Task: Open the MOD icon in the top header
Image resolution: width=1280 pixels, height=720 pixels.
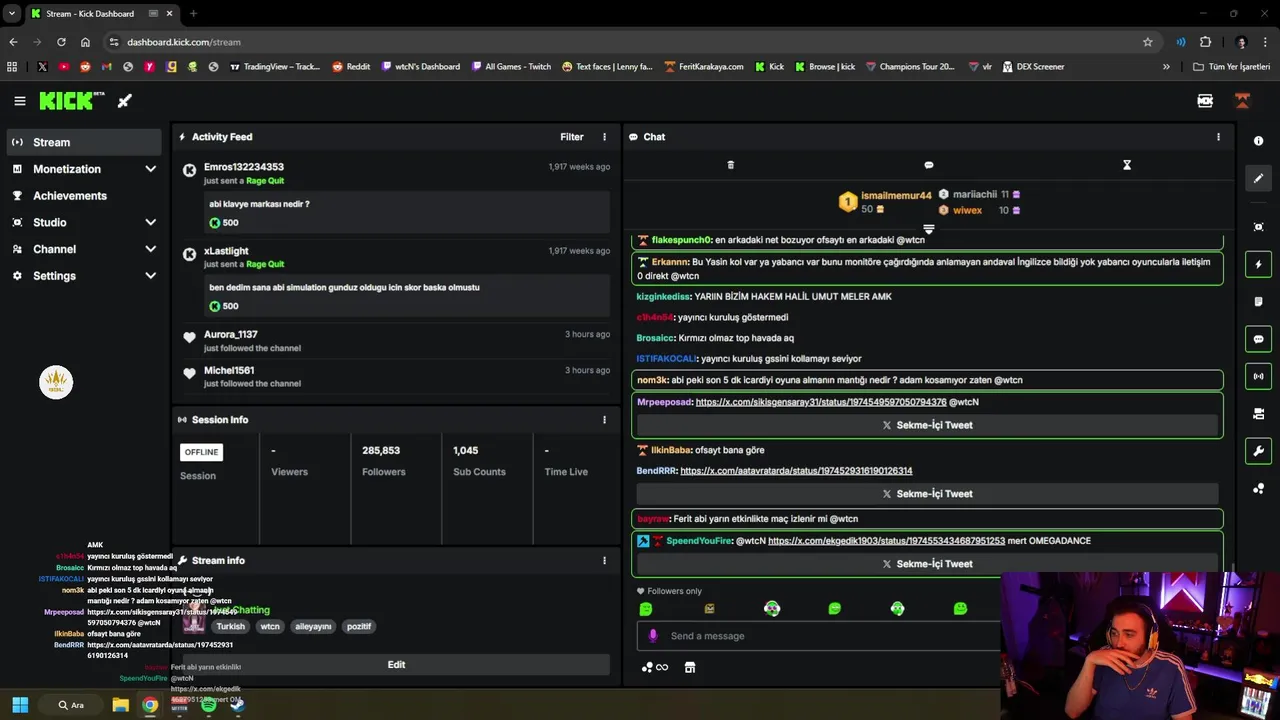Action: [1205, 101]
